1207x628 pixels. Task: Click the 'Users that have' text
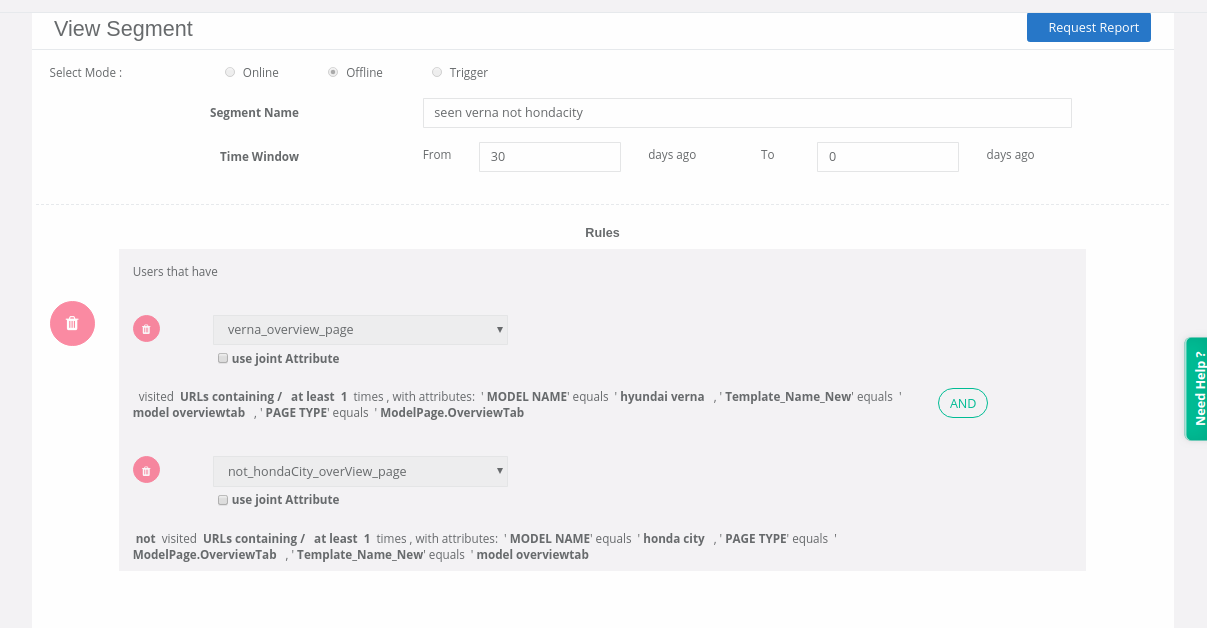[175, 271]
